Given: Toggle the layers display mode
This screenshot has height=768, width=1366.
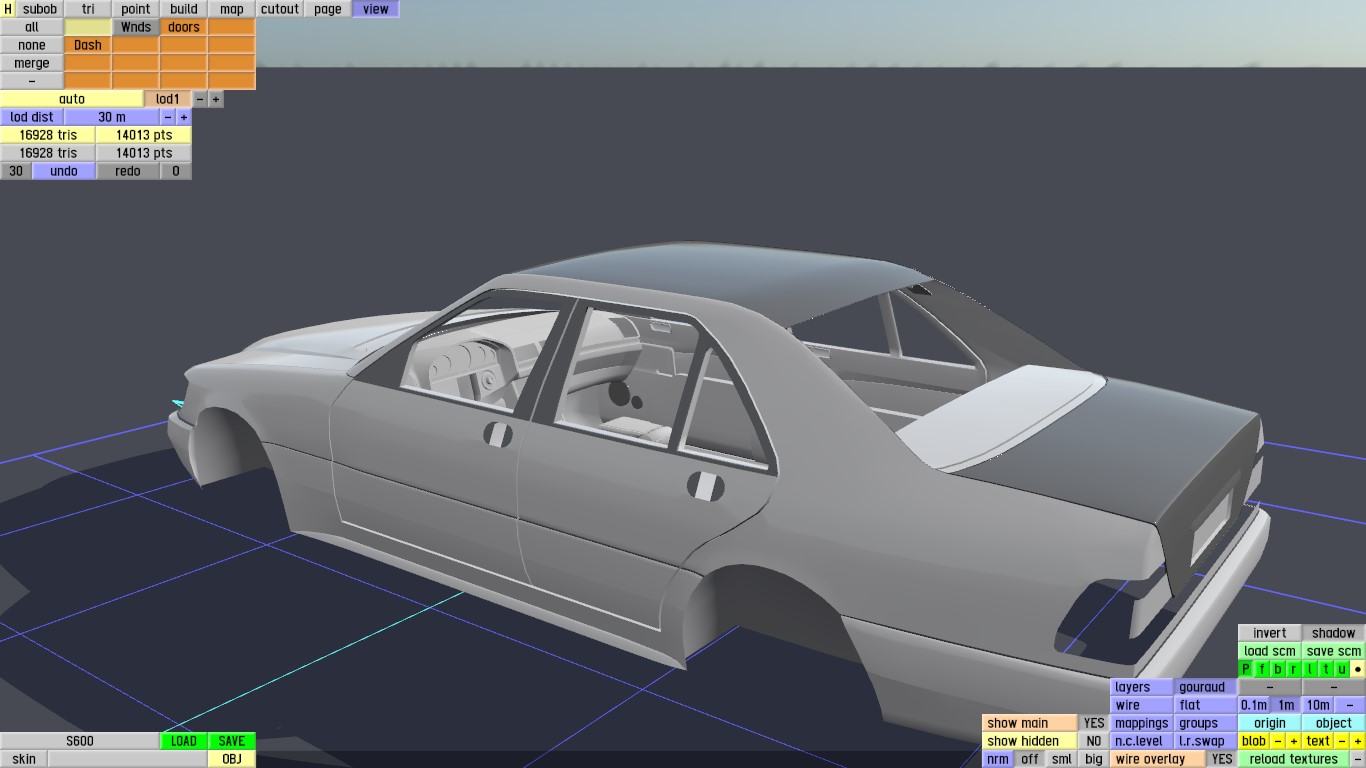Looking at the screenshot, I should (x=1142, y=687).
